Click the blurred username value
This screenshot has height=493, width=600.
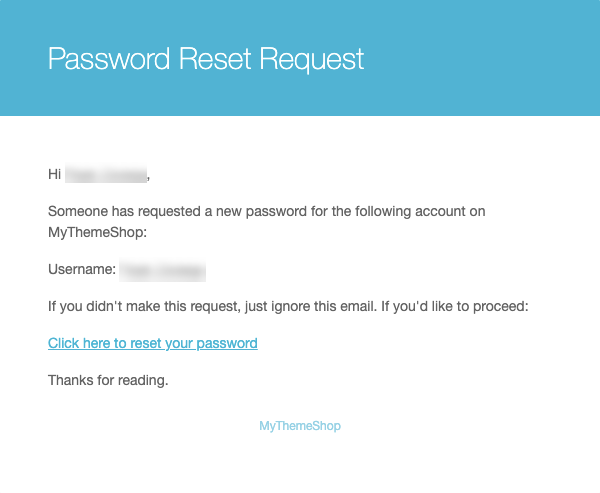tap(162, 270)
